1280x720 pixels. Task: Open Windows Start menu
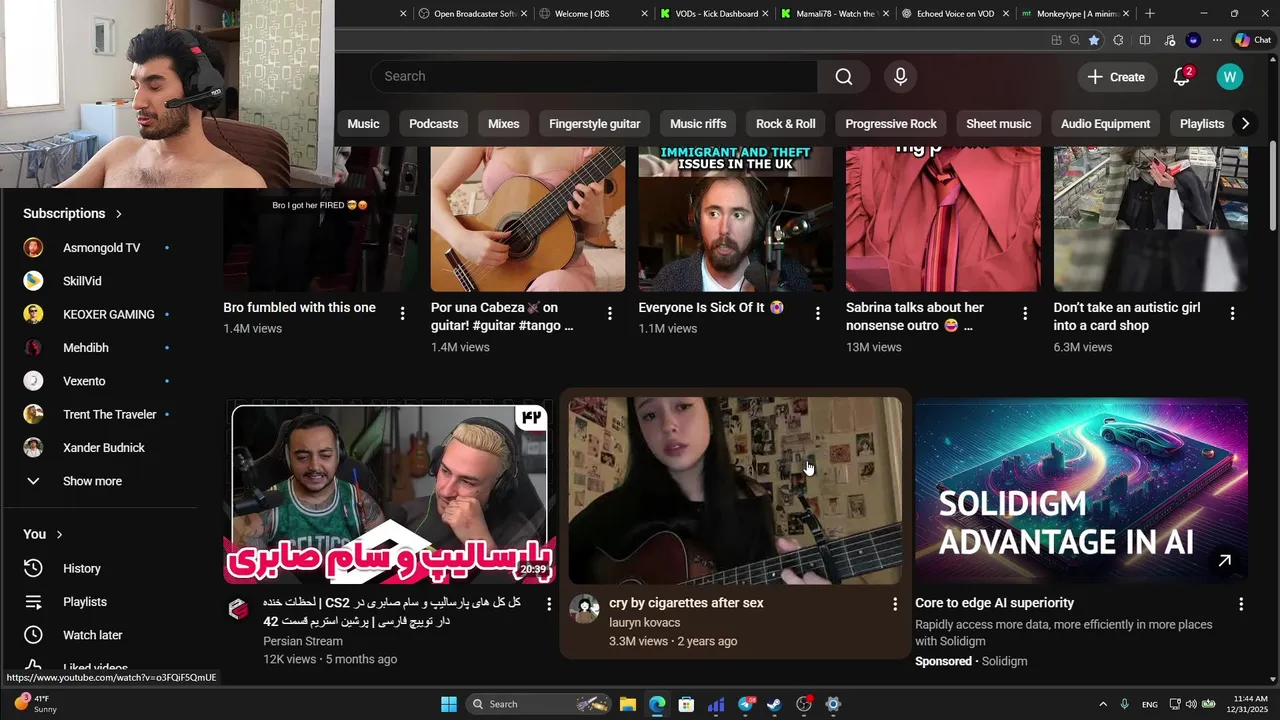tap(449, 704)
